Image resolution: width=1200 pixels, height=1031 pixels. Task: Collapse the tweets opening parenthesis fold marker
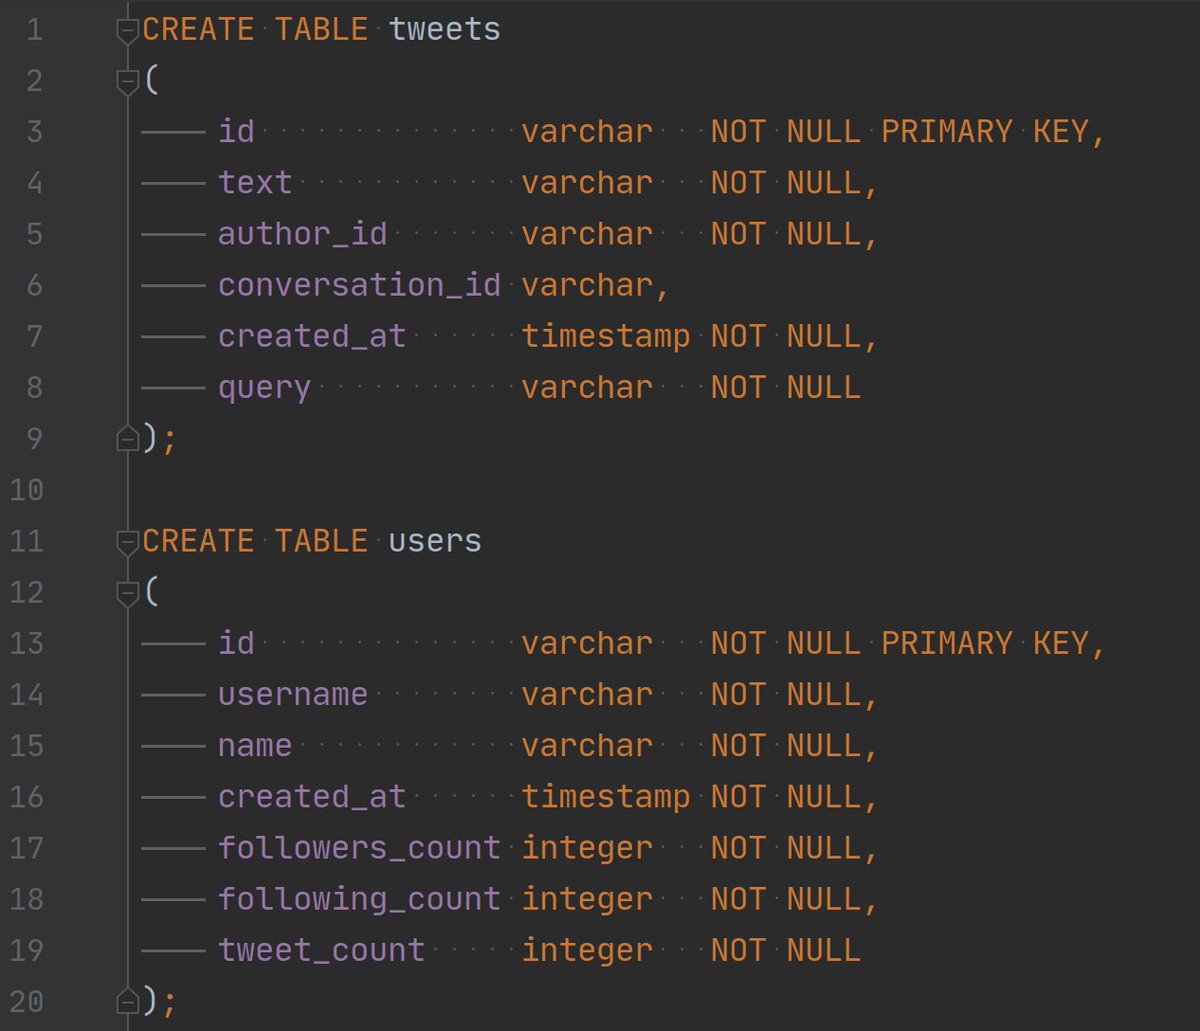(x=127, y=83)
